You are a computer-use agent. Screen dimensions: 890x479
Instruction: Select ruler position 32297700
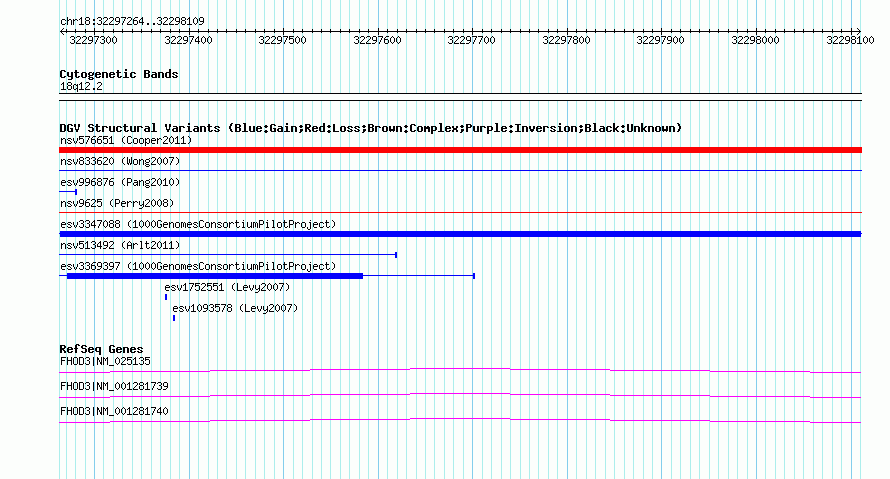(471, 40)
